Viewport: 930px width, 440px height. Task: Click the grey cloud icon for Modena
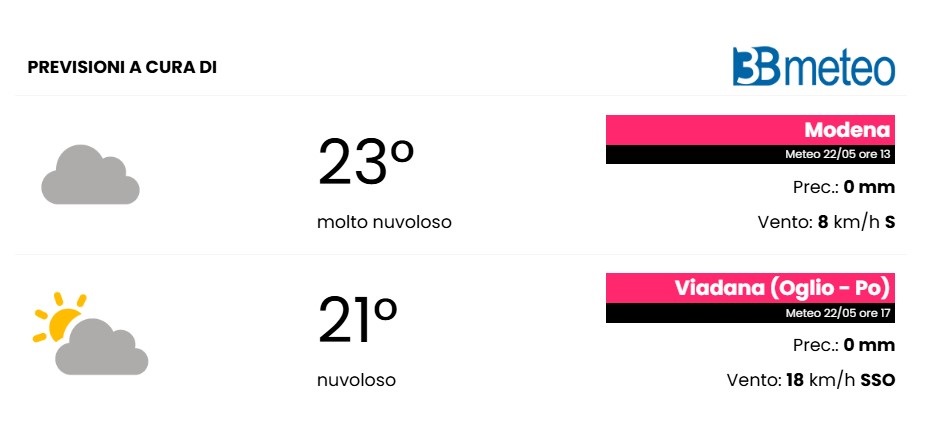coord(90,175)
